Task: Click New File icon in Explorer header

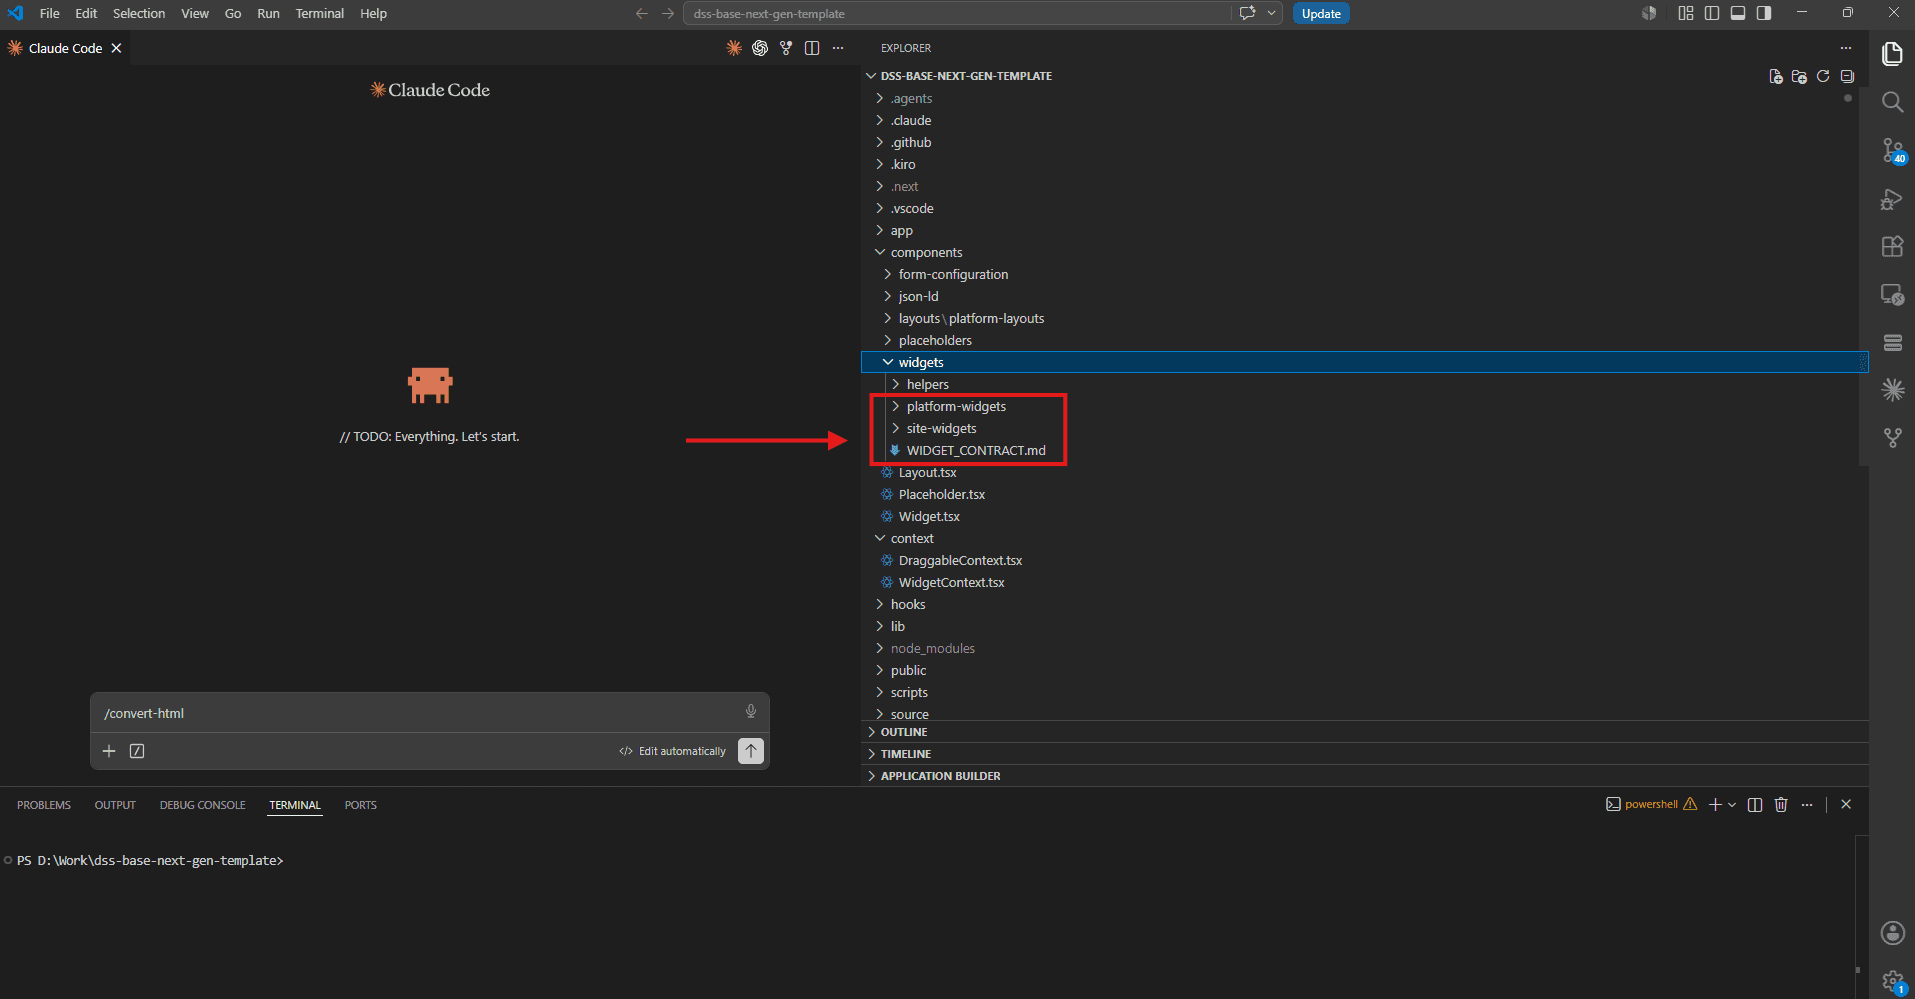Action: click(1776, 76)
